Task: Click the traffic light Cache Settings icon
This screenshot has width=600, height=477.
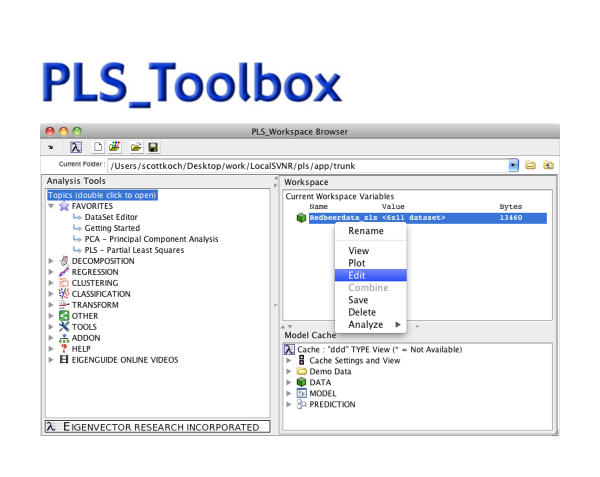Action: click(302, 360)
